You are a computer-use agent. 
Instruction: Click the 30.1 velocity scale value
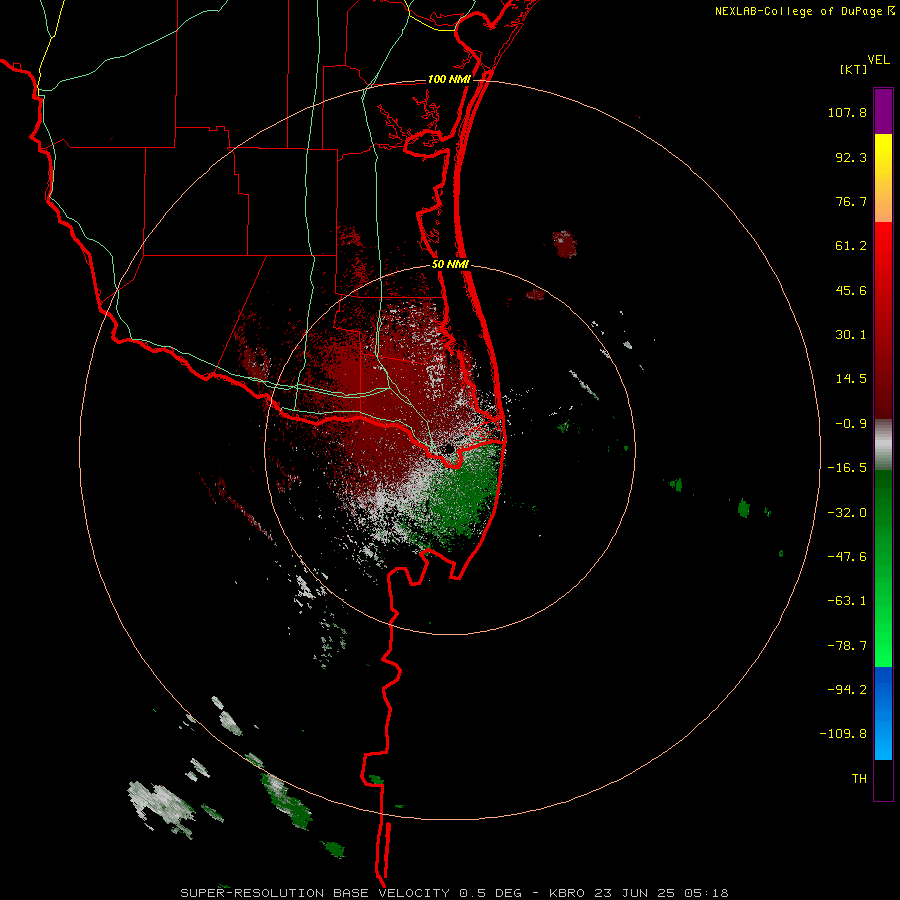851,335
